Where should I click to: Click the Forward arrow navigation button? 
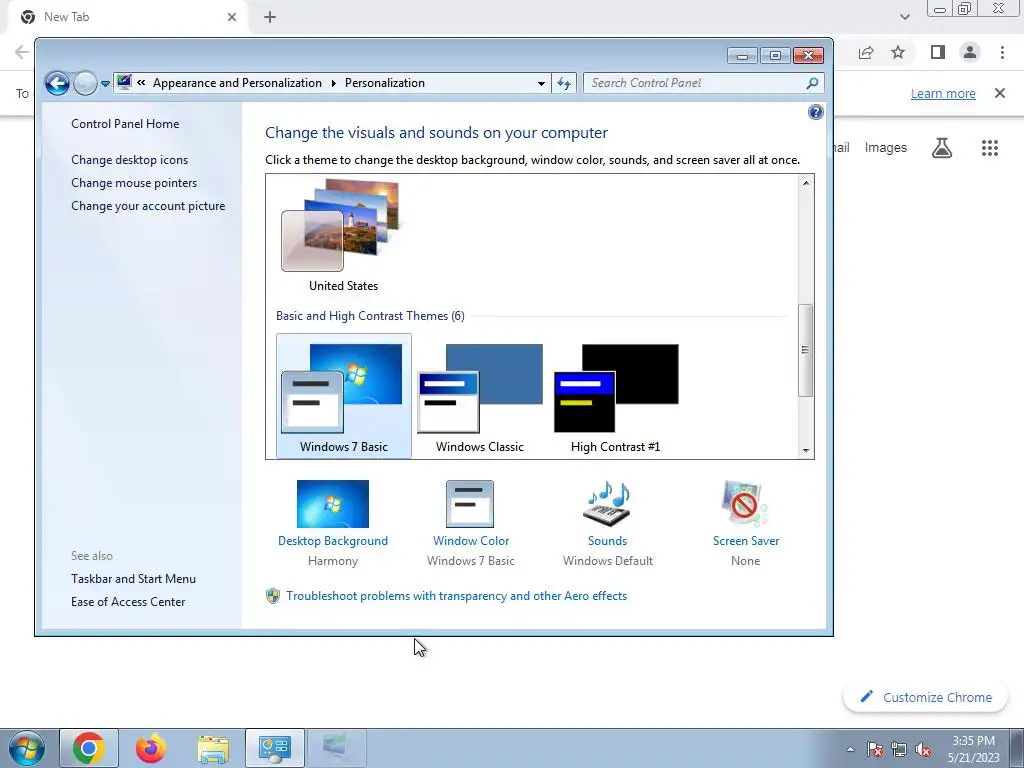pos(86,83)
